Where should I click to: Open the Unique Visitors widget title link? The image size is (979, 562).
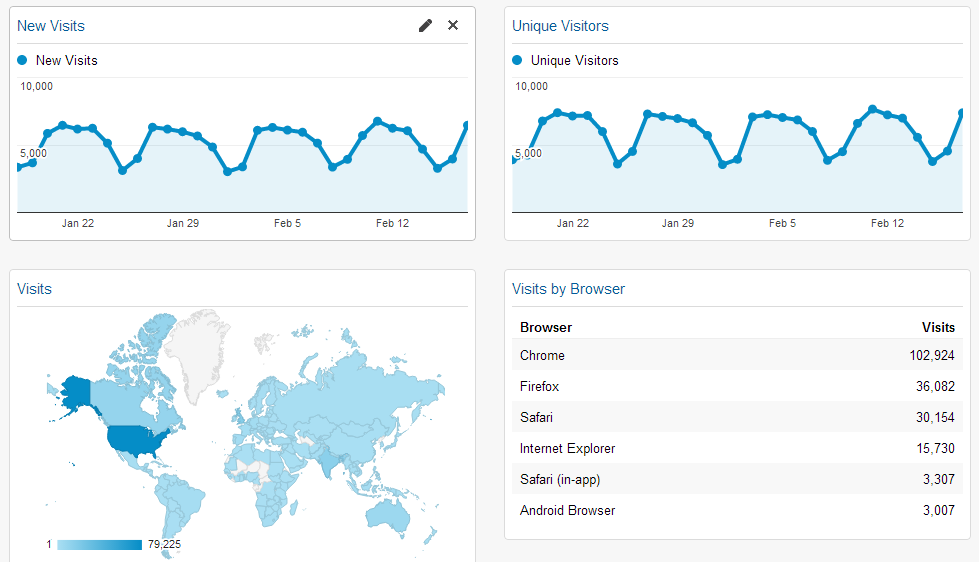[560, 26]
